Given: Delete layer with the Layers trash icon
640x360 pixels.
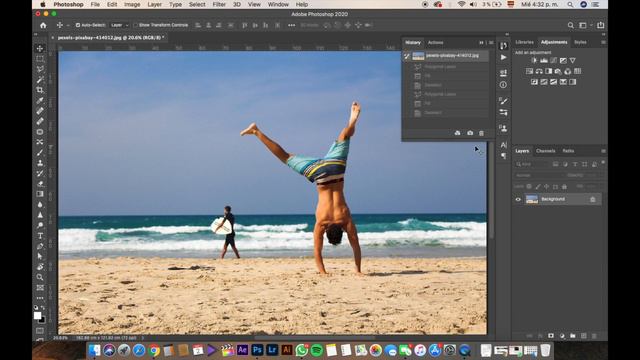Looking at the screenshot, I should pyautogui.click(x=594, y=336).
